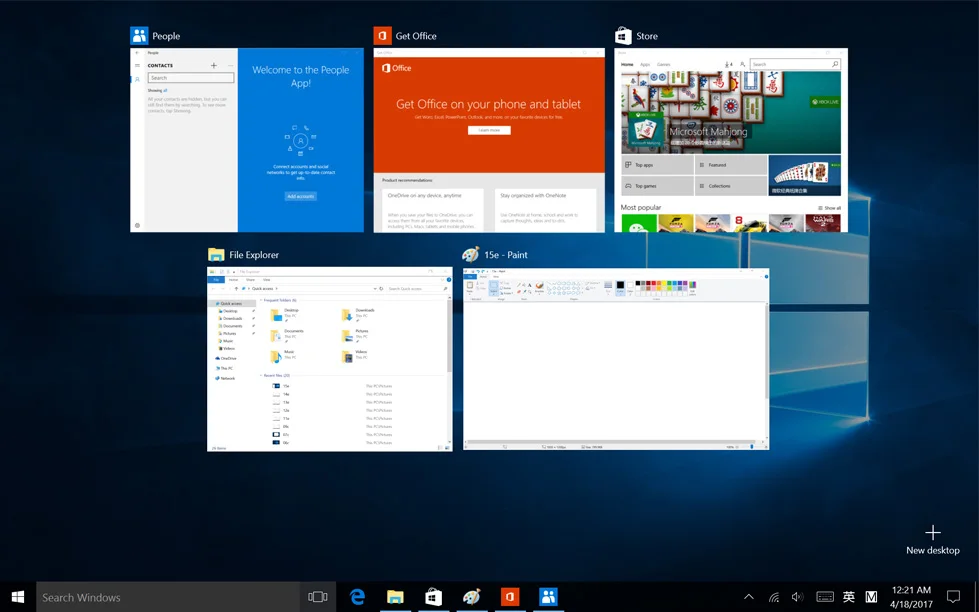The width and height of the screenshot is (979, 612).
Task: Toggle the Task View button off
Action: (318, 597)
